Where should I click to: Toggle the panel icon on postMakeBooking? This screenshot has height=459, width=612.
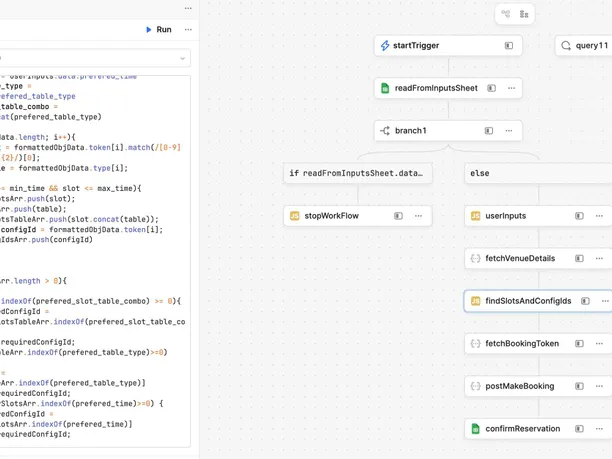pyautogui.click(x=579, y=386)
